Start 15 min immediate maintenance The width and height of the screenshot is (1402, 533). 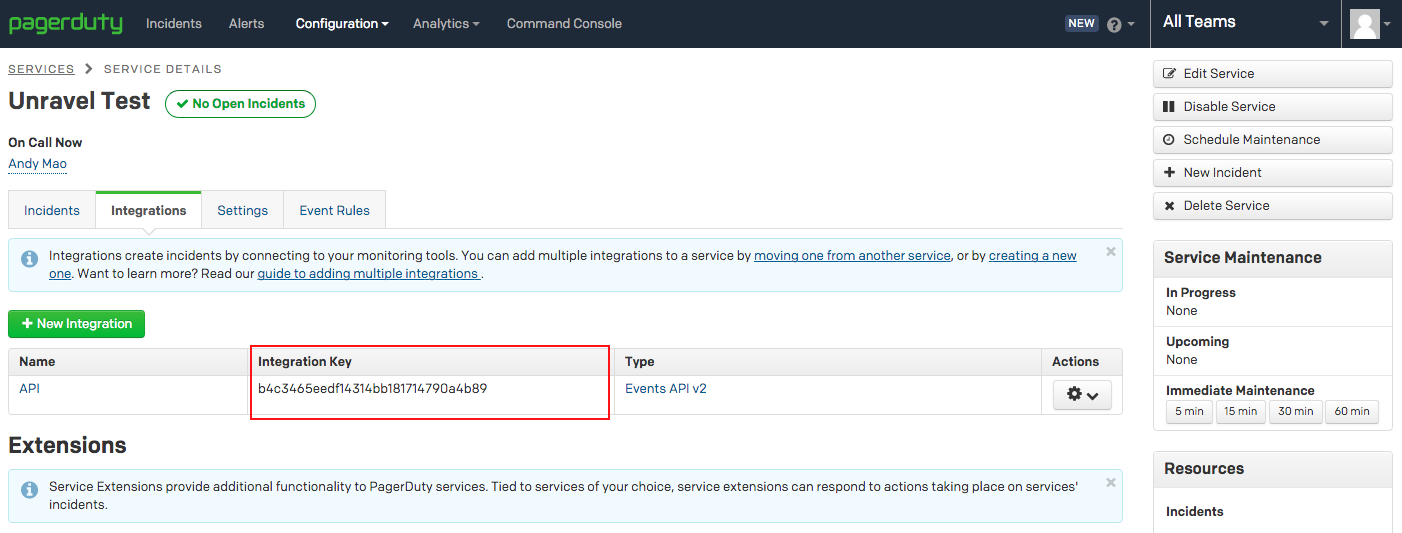click(1241, 411)
